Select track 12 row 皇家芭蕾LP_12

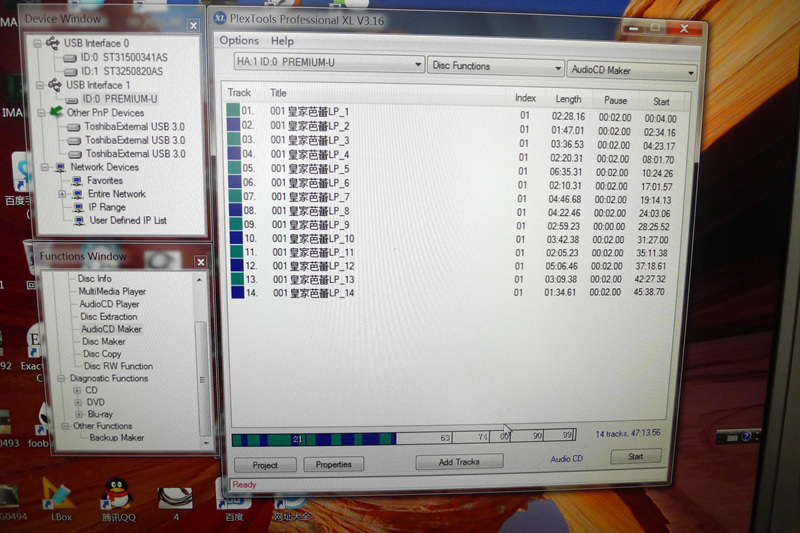(449, 266)
